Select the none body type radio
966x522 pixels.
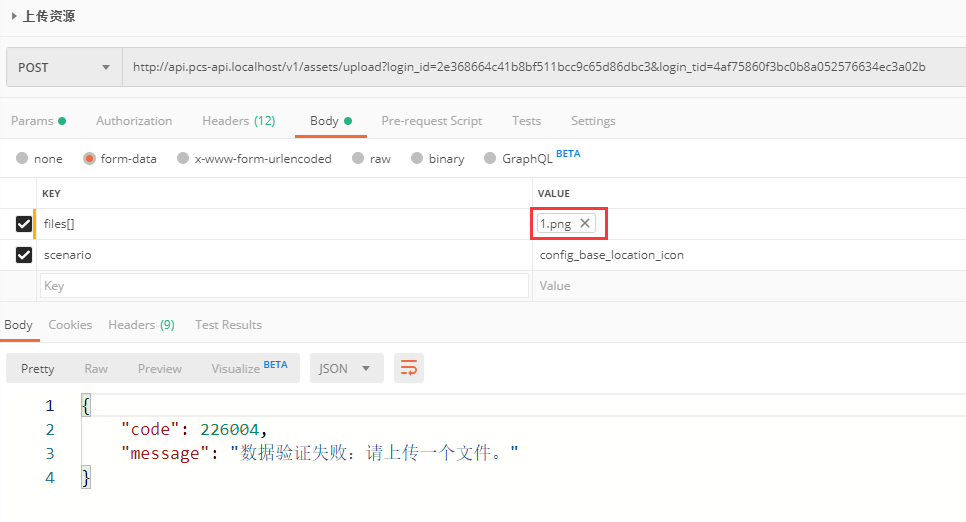tap(22, 158)
